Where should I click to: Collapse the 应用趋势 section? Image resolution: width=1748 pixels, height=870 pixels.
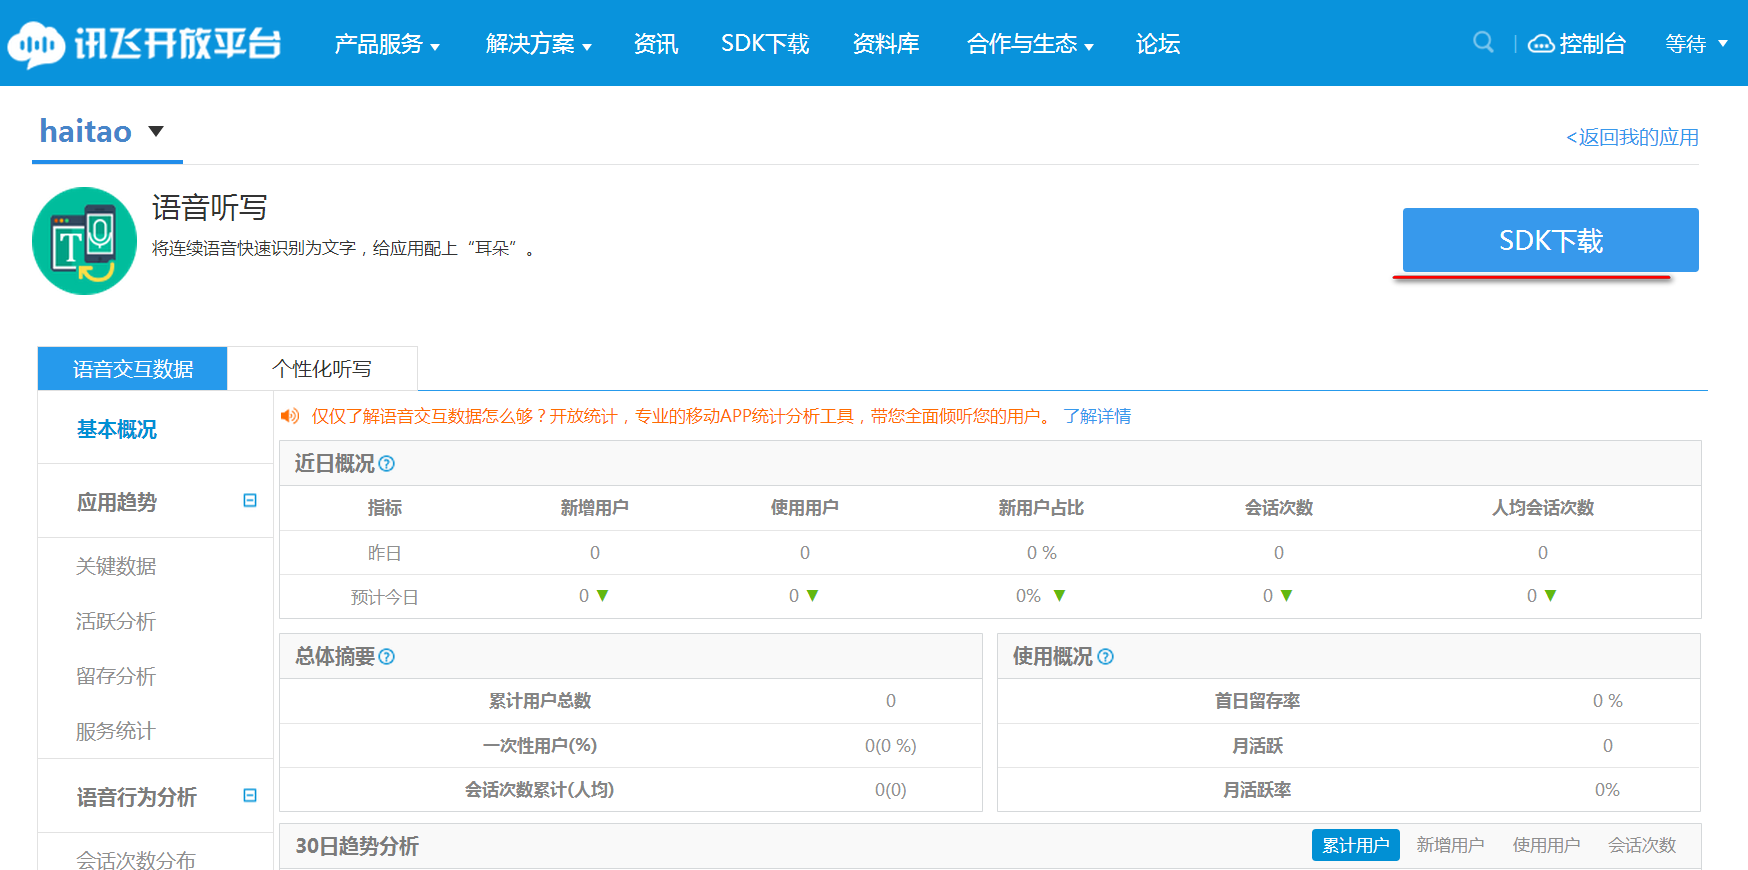pos(250,500)
